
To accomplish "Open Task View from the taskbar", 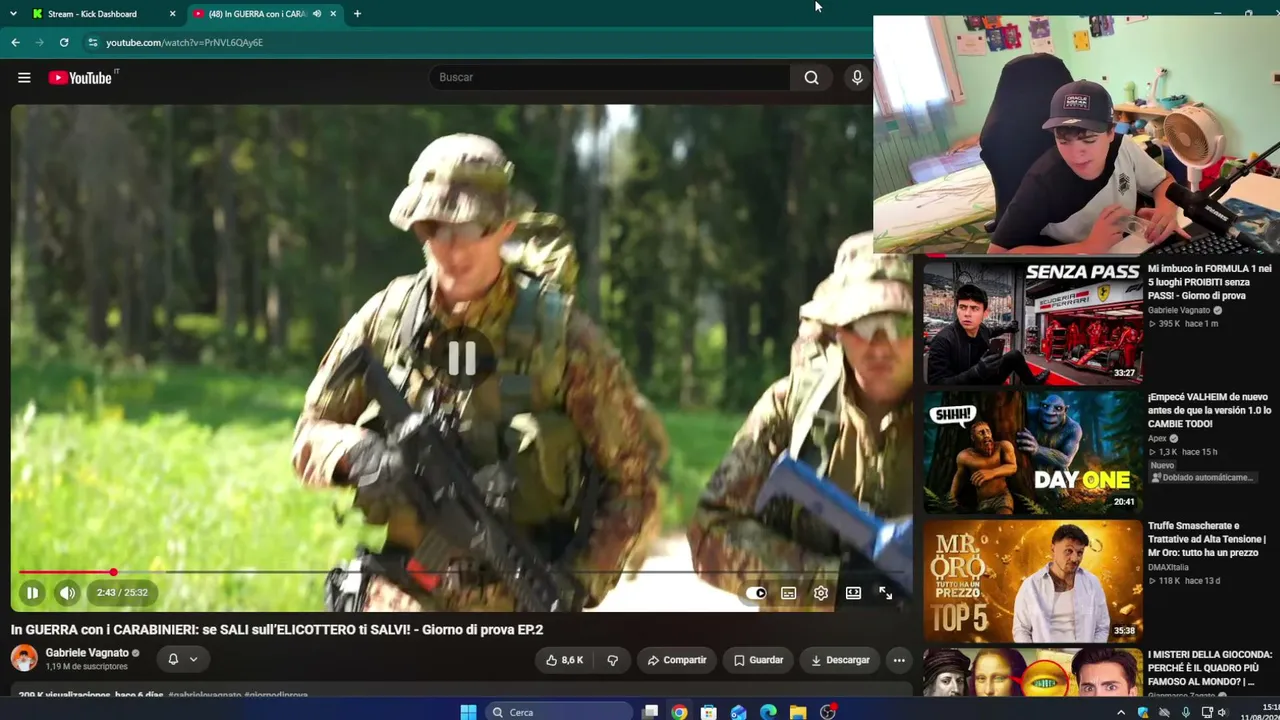I will pos(650,712).
